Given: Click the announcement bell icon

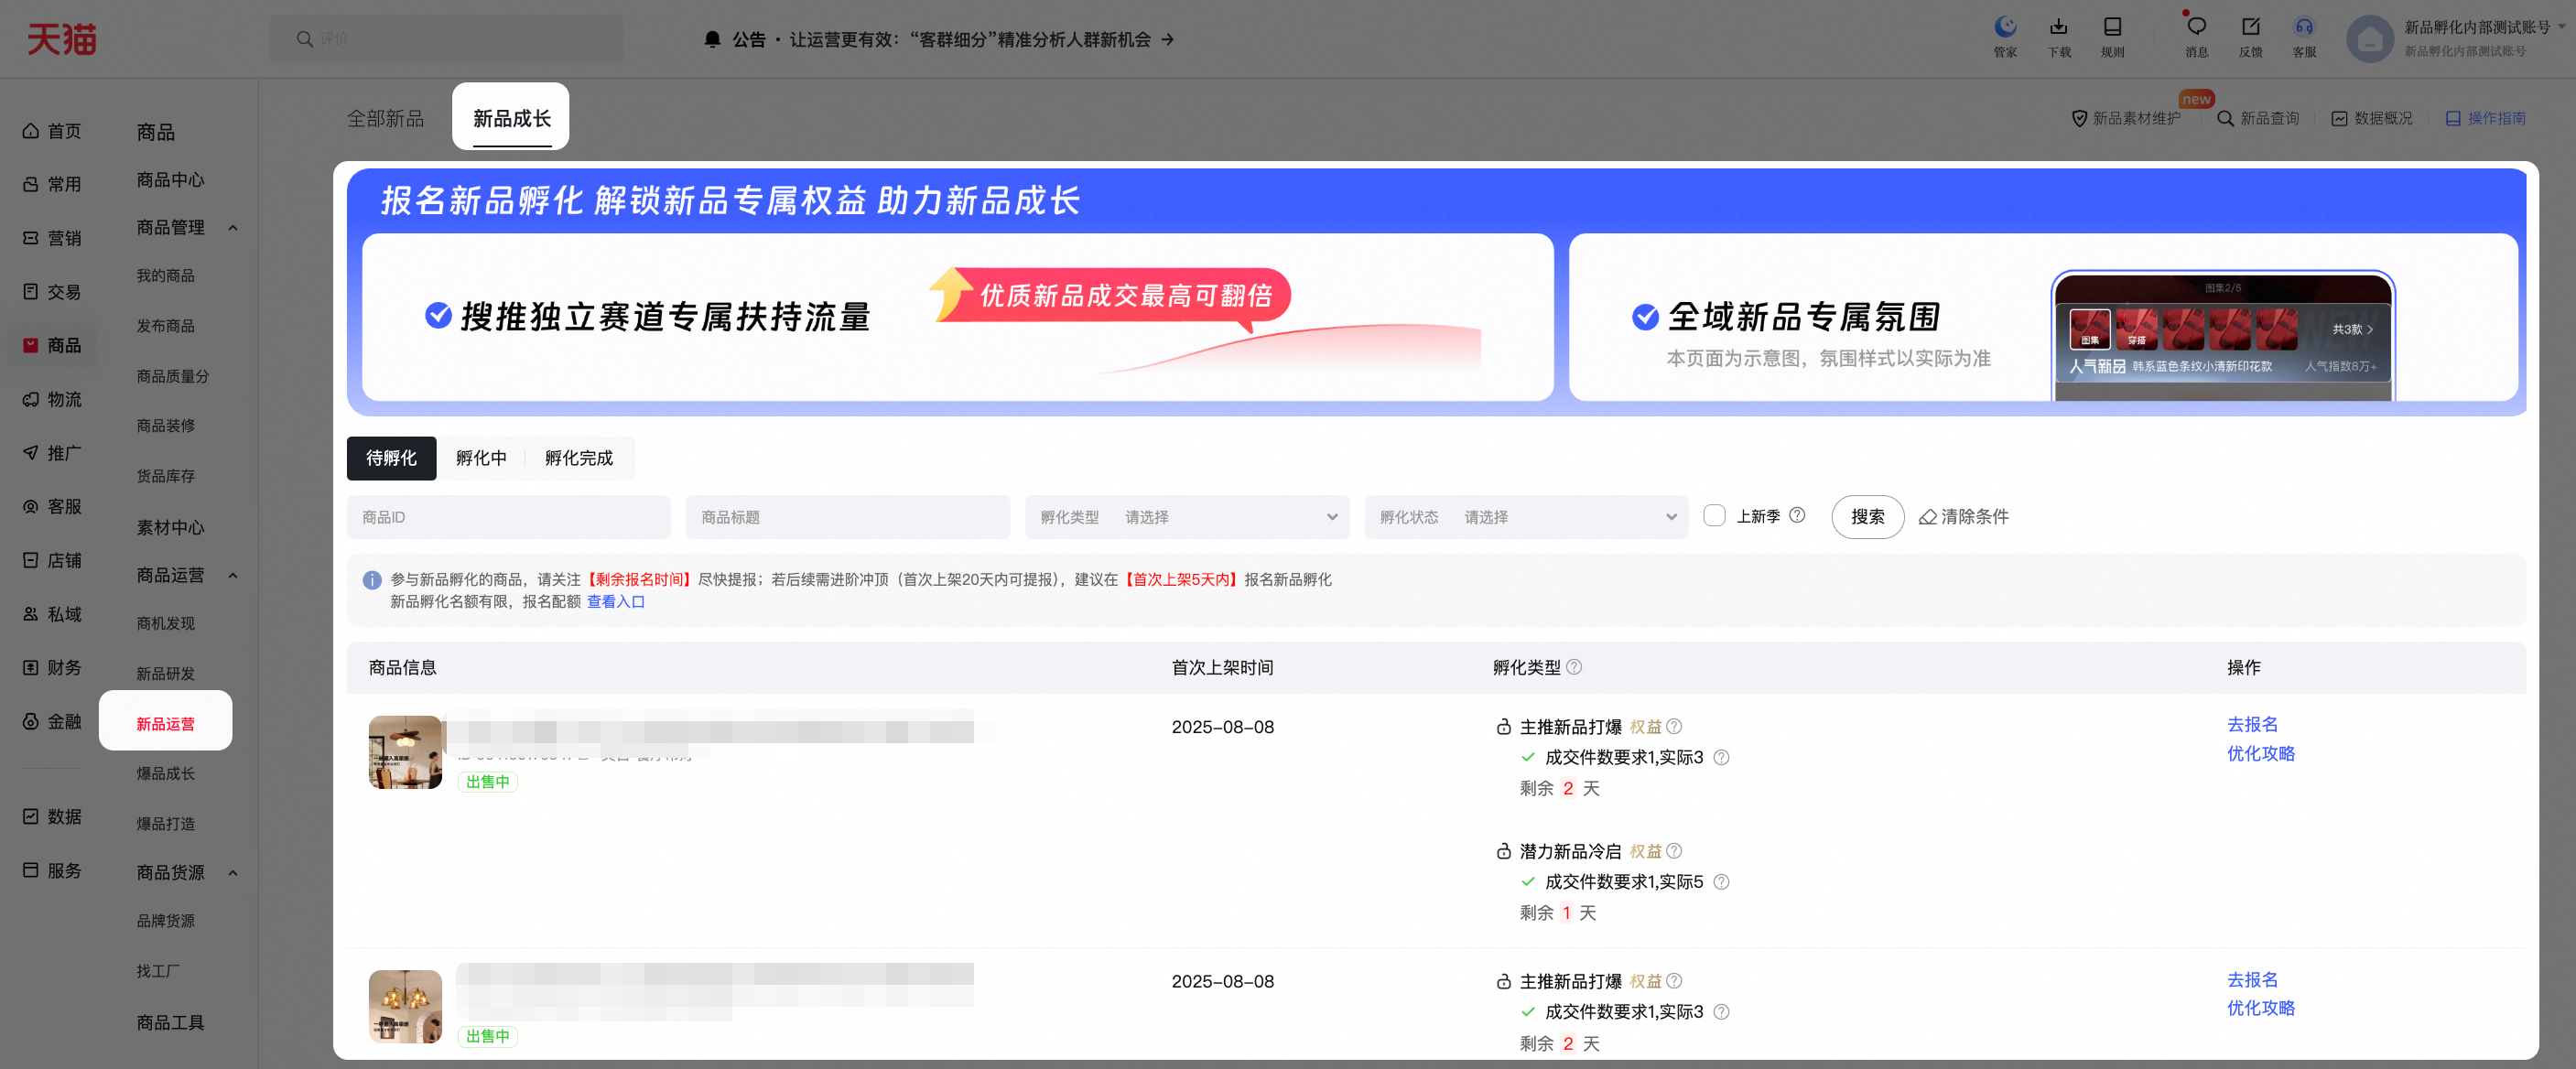Looking at the screenshot, I should pyautogui.click(x=712, y=39).
